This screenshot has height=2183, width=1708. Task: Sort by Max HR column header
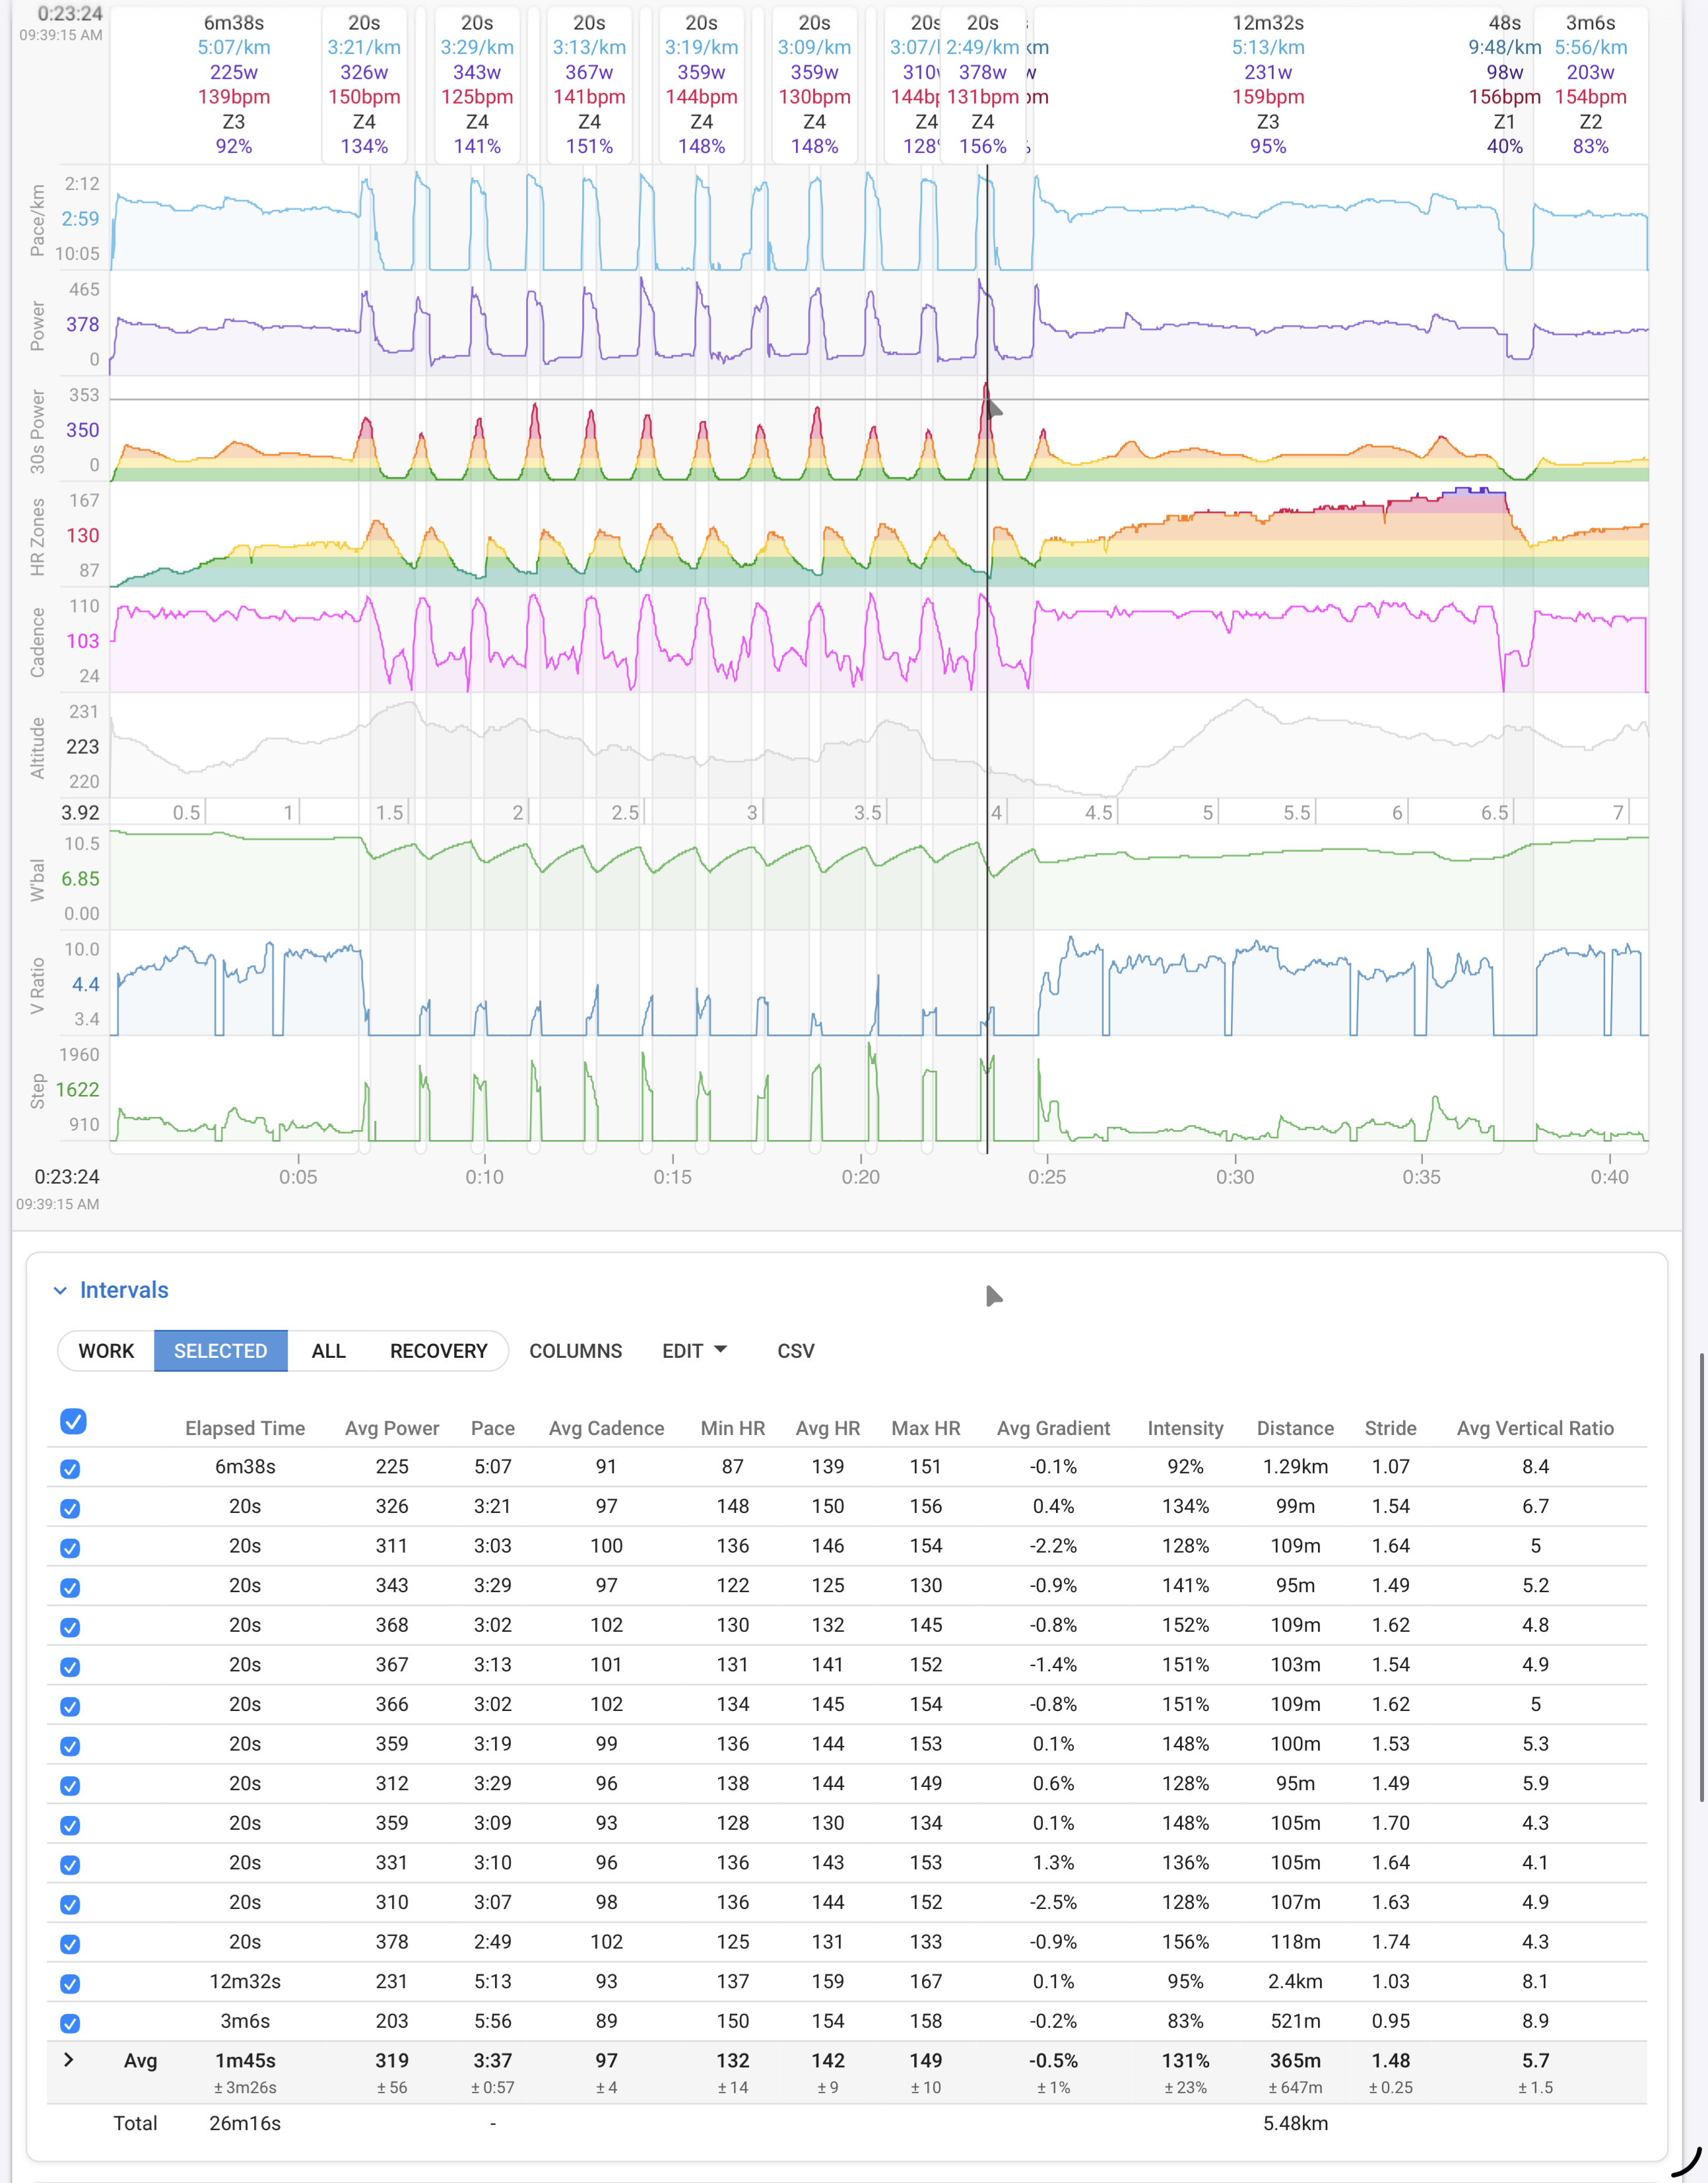click(x=925, y=1428)
